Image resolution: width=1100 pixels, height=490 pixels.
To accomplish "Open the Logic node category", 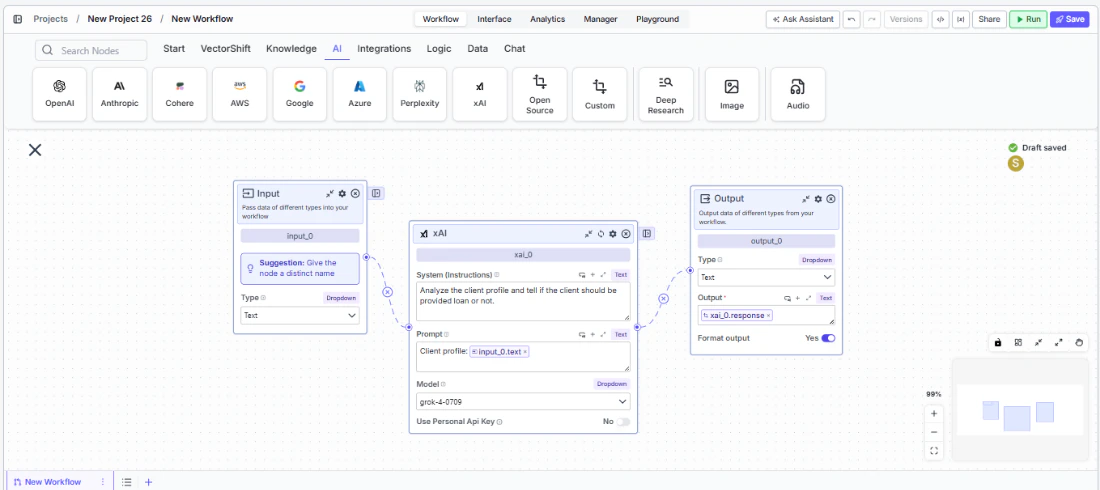I will pos(440,49).
